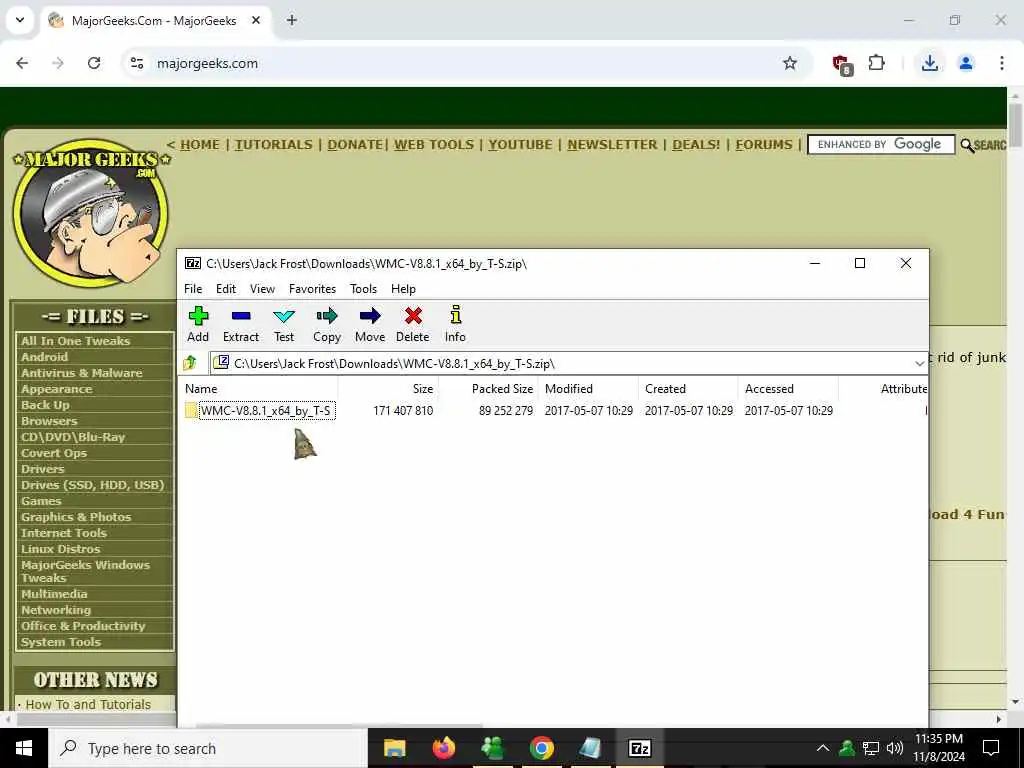The height and width of the screenshot is (768, 1024).
Task: View site information icon in address bar
Action: coord(136,63)
